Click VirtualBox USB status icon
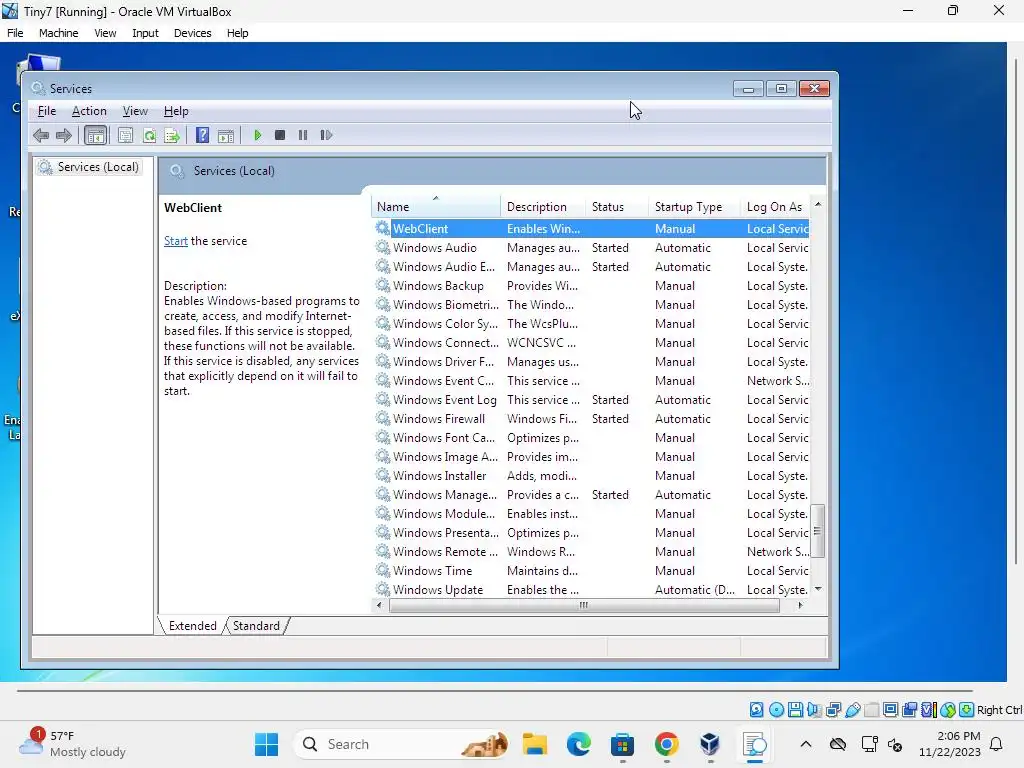The width and height of the screenshot is (1024, 768). click(x=852, y=710)
